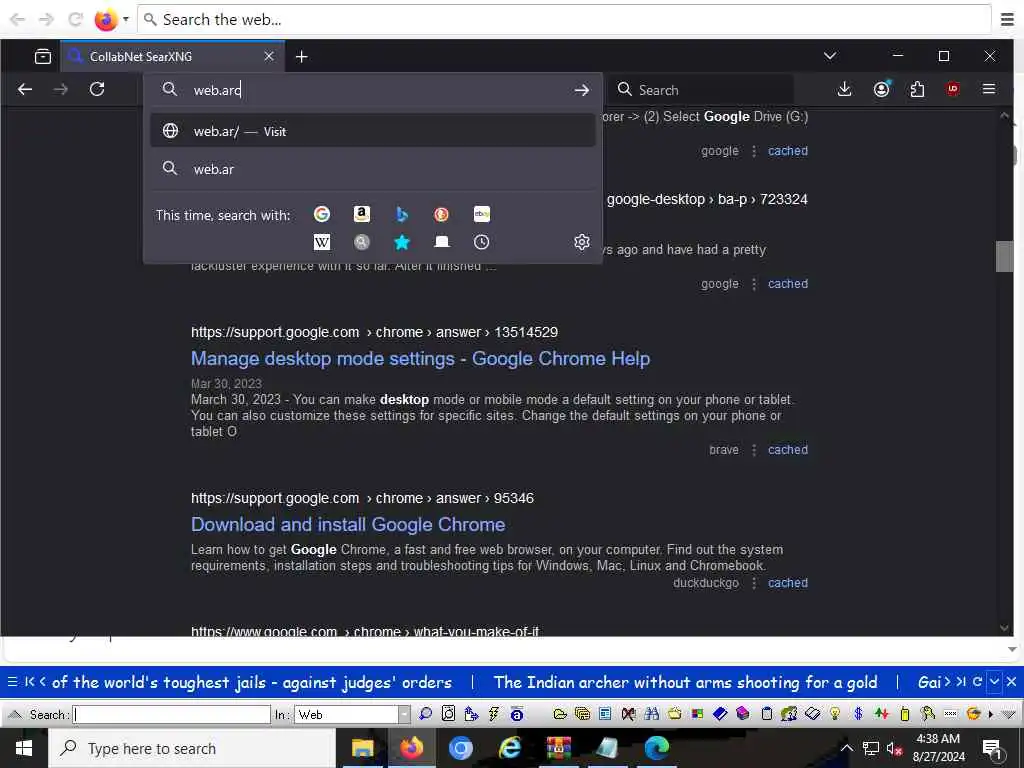Open search settings gear in the urlbar dropdown
This screenshot has width=1024, height=768.
[x=581, y=242]
